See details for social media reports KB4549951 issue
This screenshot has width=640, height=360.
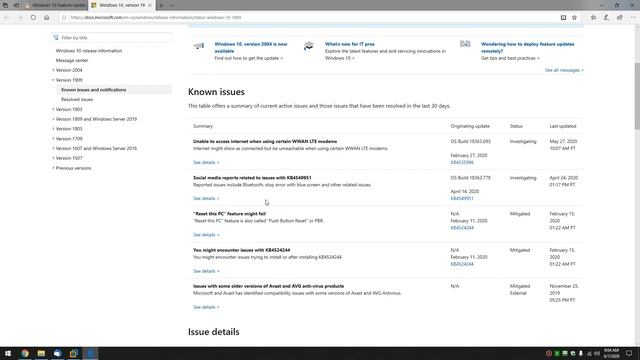206,198
